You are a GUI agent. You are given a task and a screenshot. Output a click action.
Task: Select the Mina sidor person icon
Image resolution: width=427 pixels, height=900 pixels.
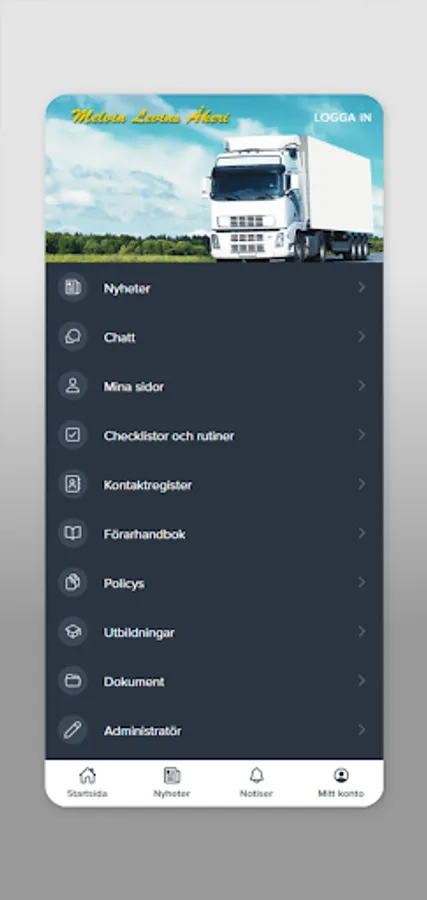pyautogui.click(x=73, y=386)
